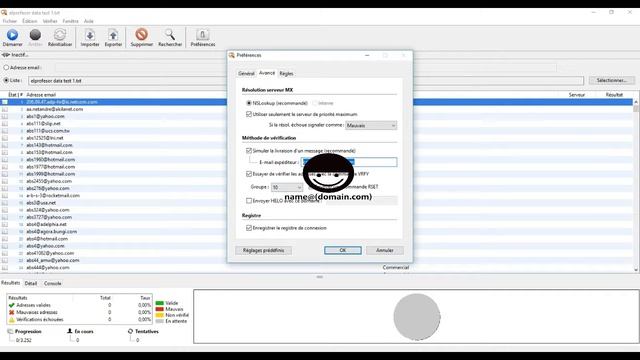Switch to the Général tab

tap(246, 73)
